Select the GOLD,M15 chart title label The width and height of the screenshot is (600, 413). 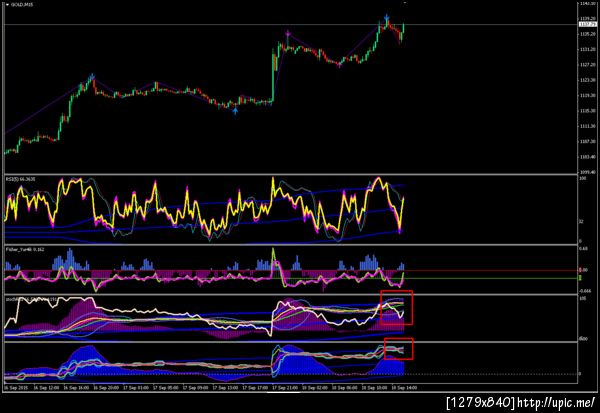[22, 5]
